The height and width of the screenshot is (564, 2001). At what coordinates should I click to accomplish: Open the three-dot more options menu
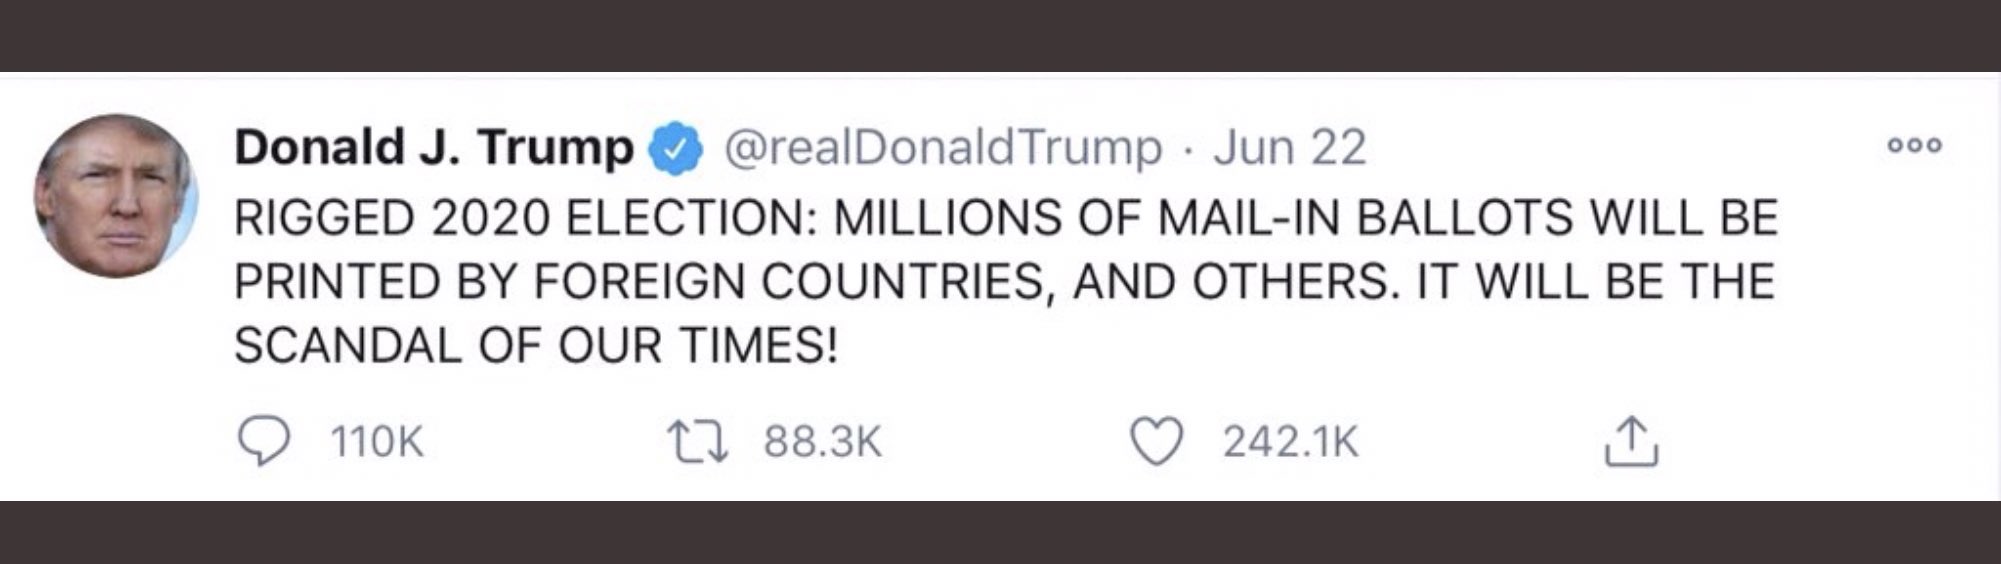[1914, 146]
